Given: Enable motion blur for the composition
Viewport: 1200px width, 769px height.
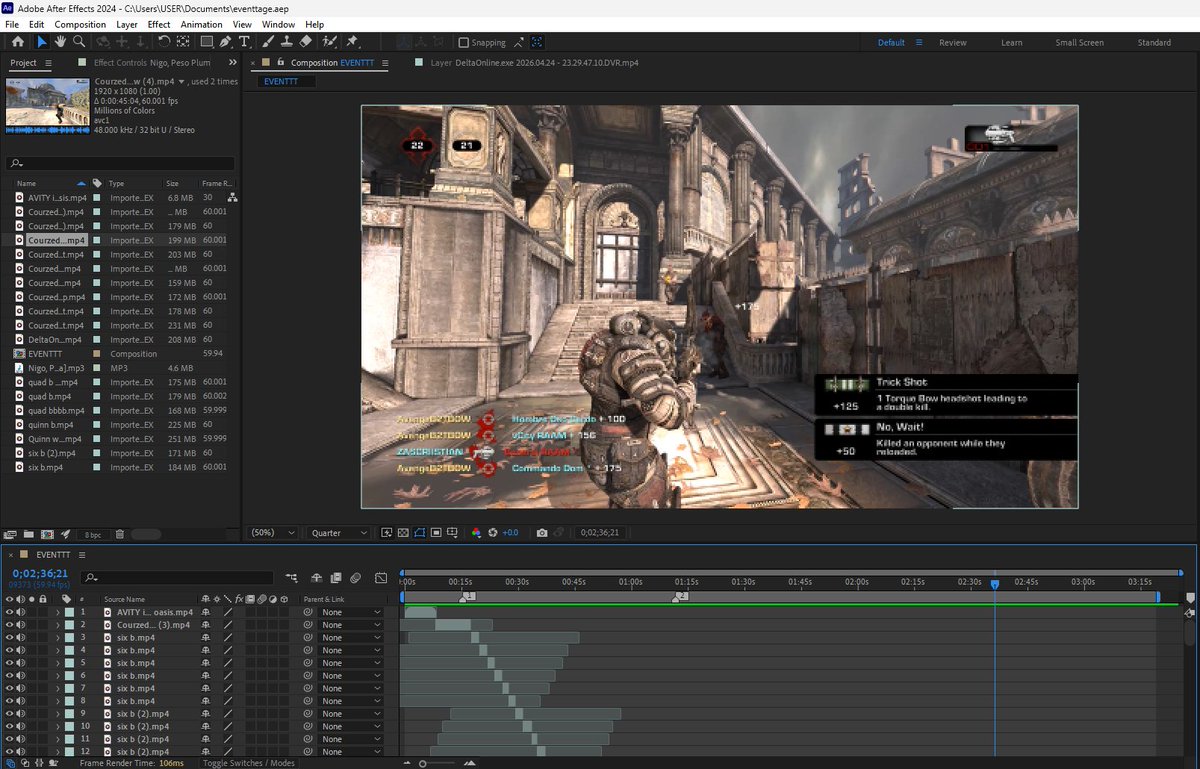Looking at the screenshot, I should 354,577.
